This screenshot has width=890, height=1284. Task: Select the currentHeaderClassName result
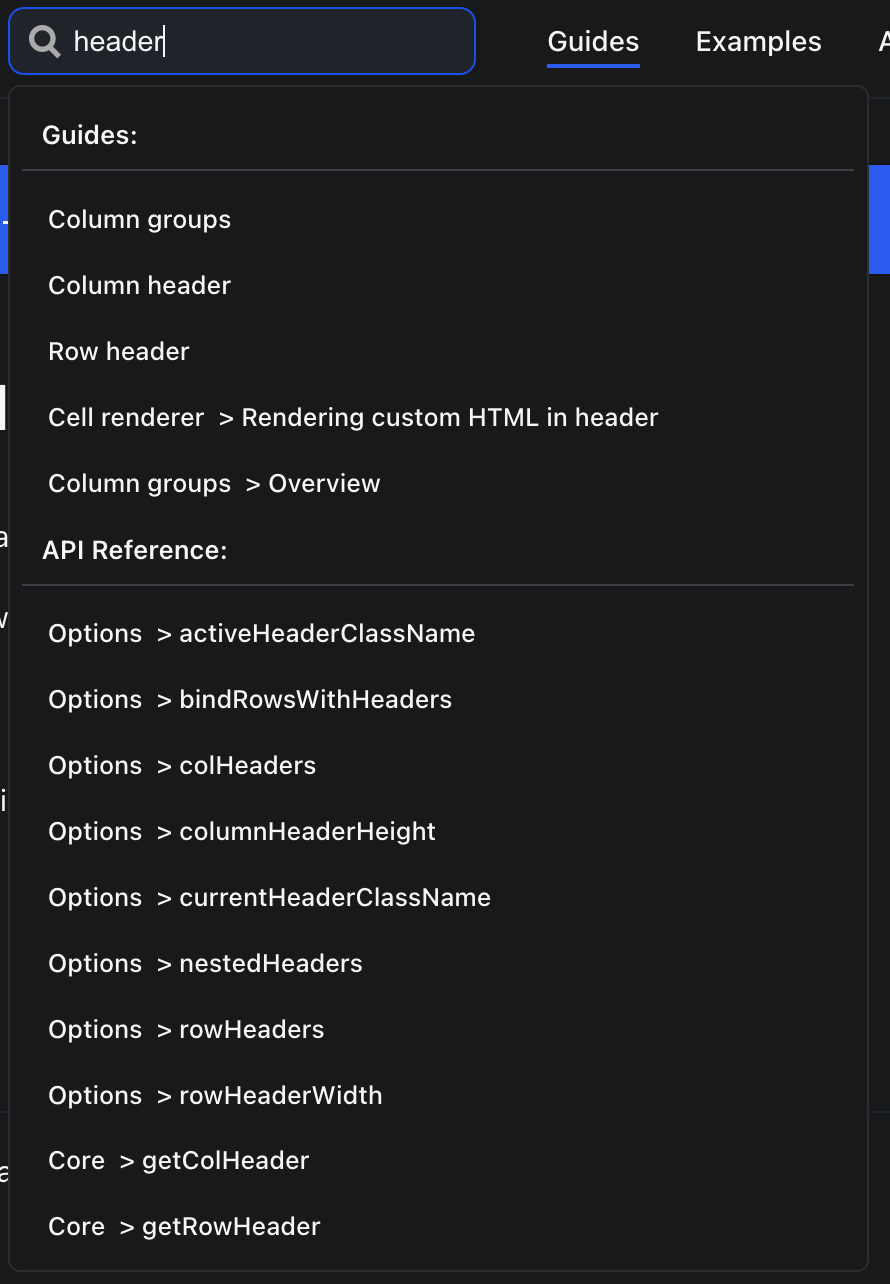click(269, 897)
